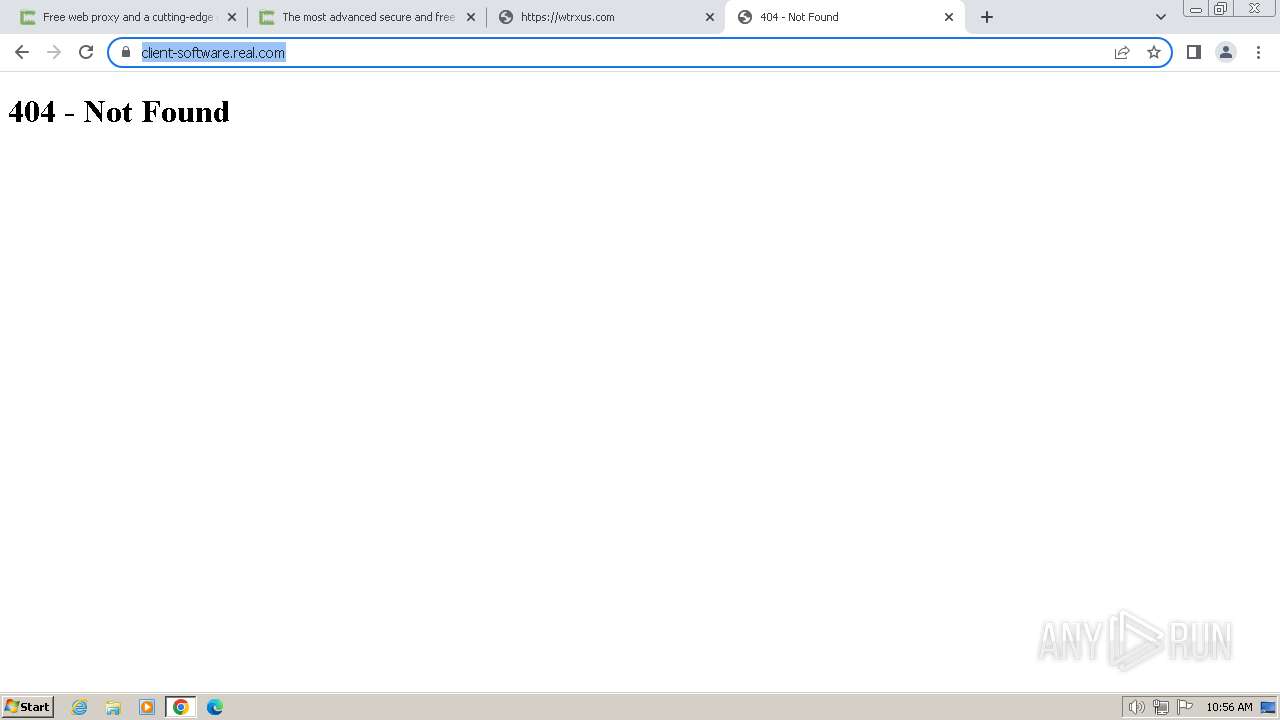Close the Chrome window
The image size is (1280, 720).
click(1254, 9)
